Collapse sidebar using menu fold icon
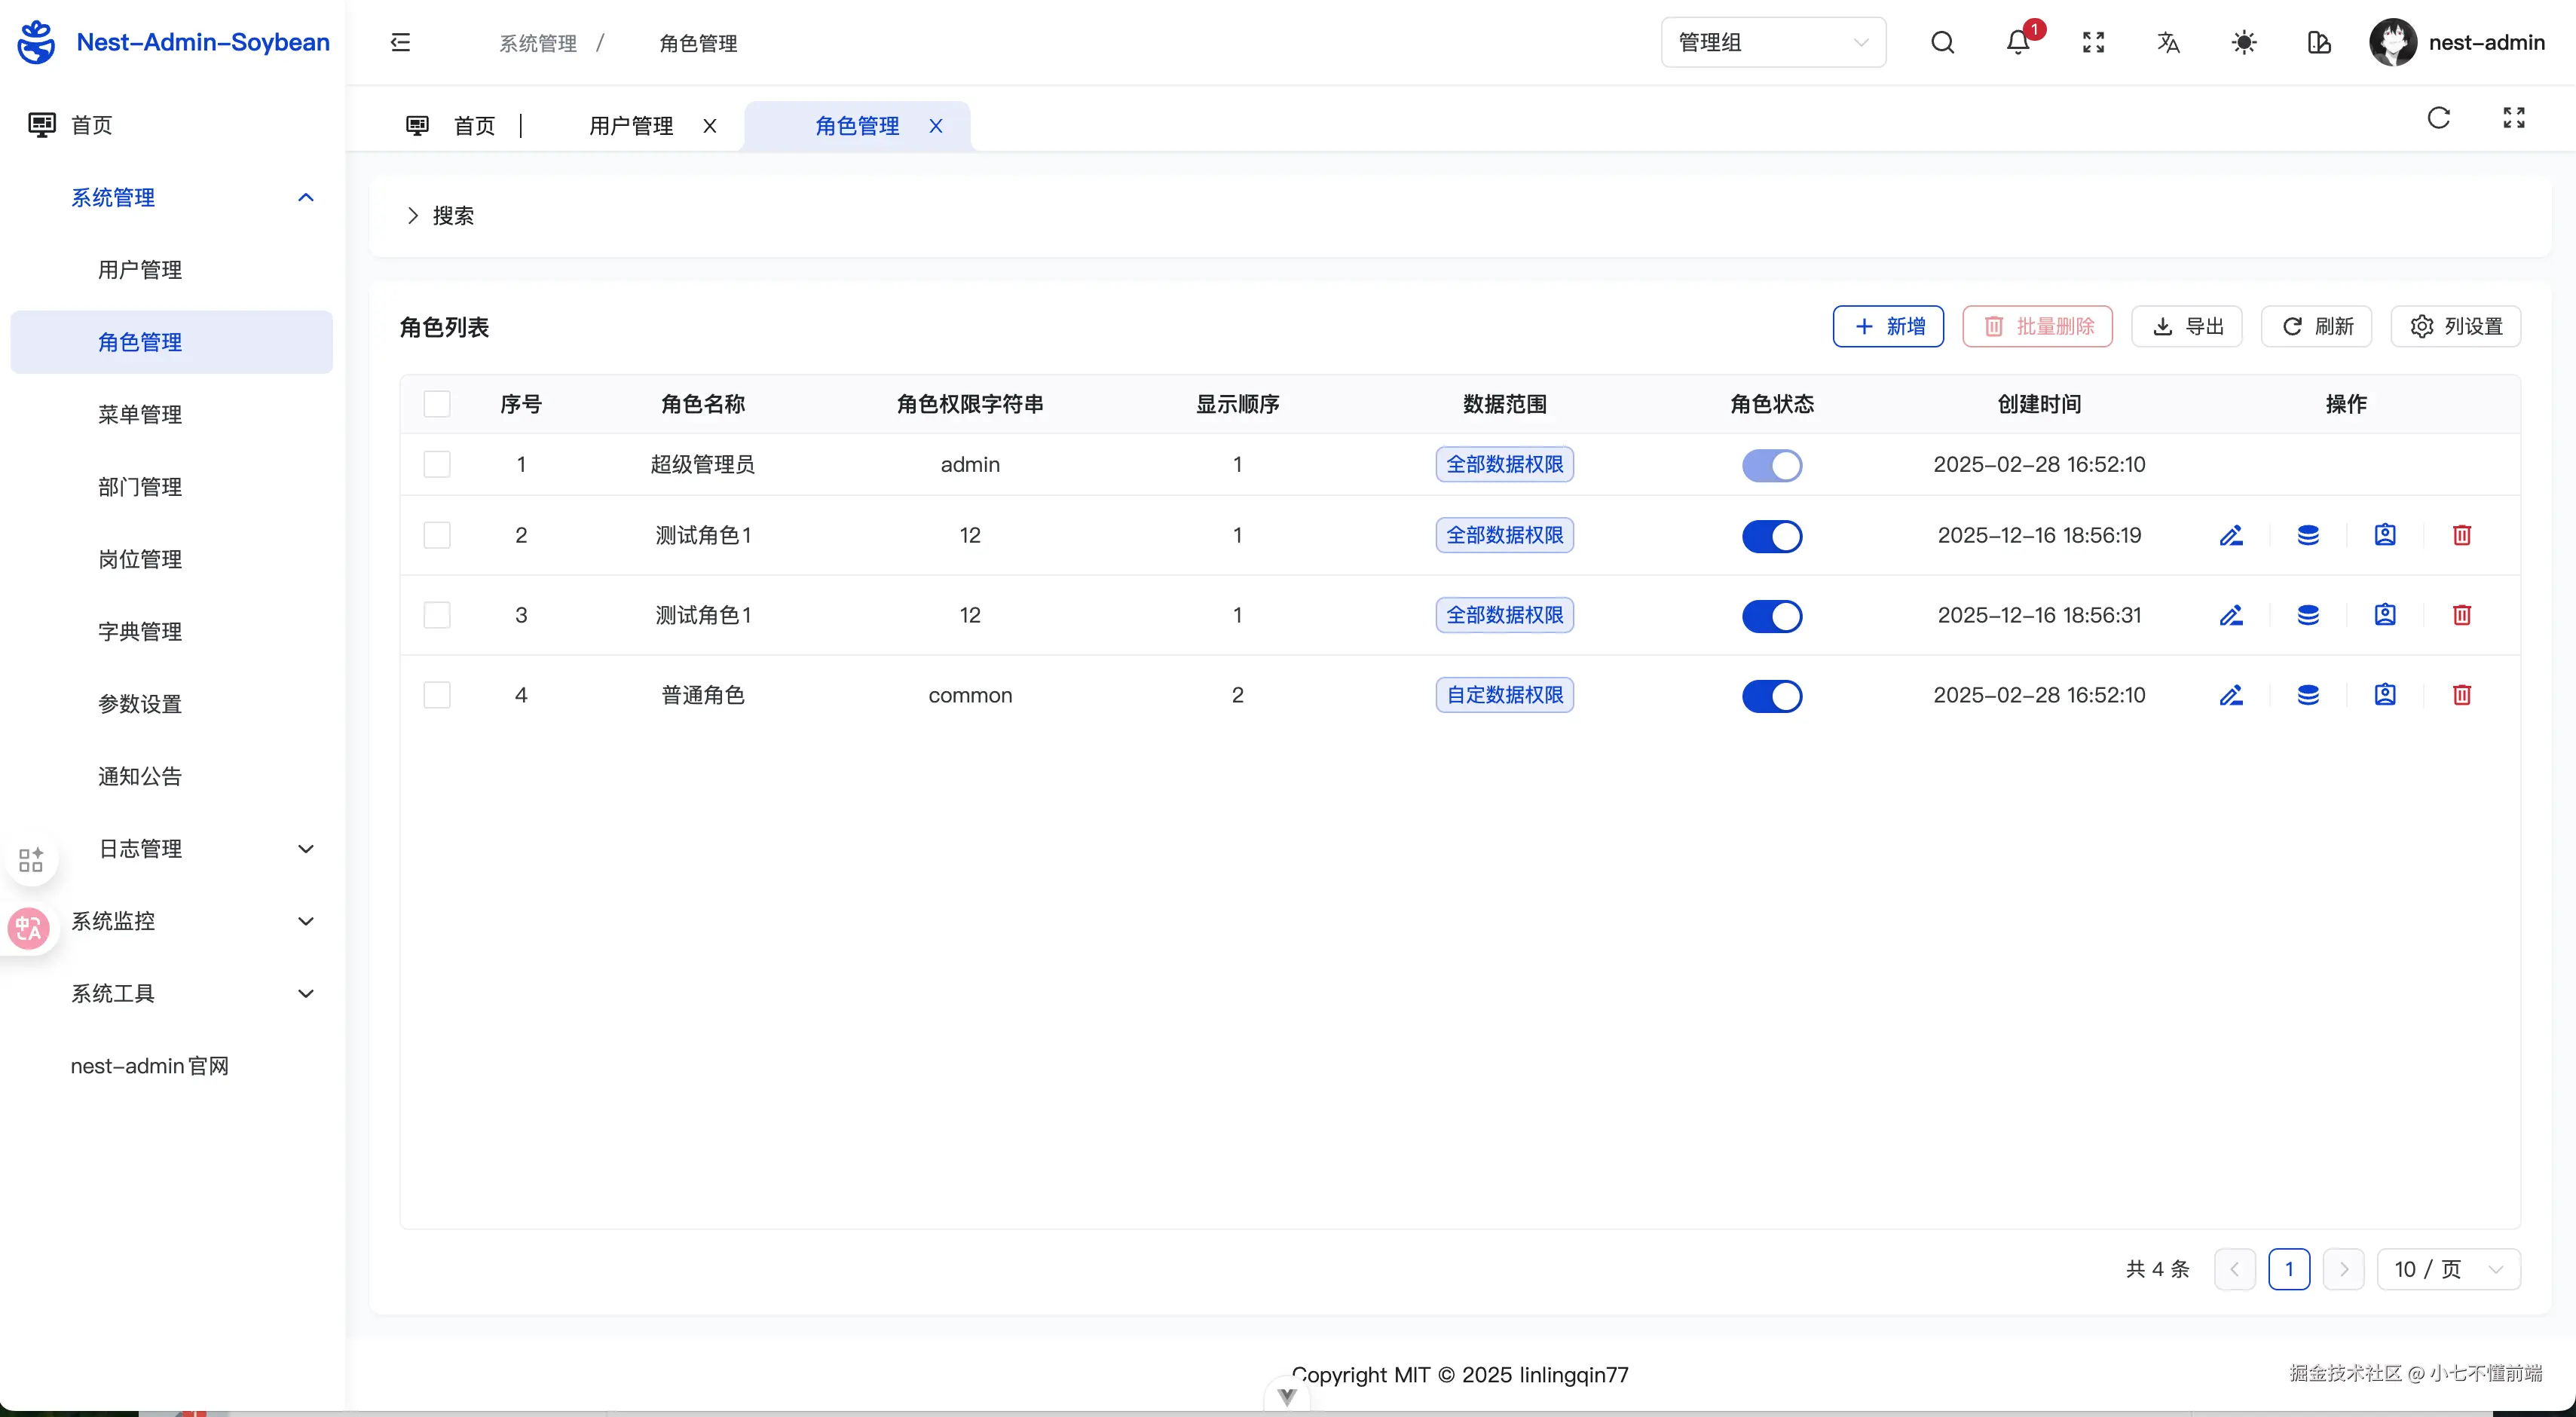The height and width of the screenshot is (1417, 2576). tap(400, 42)
